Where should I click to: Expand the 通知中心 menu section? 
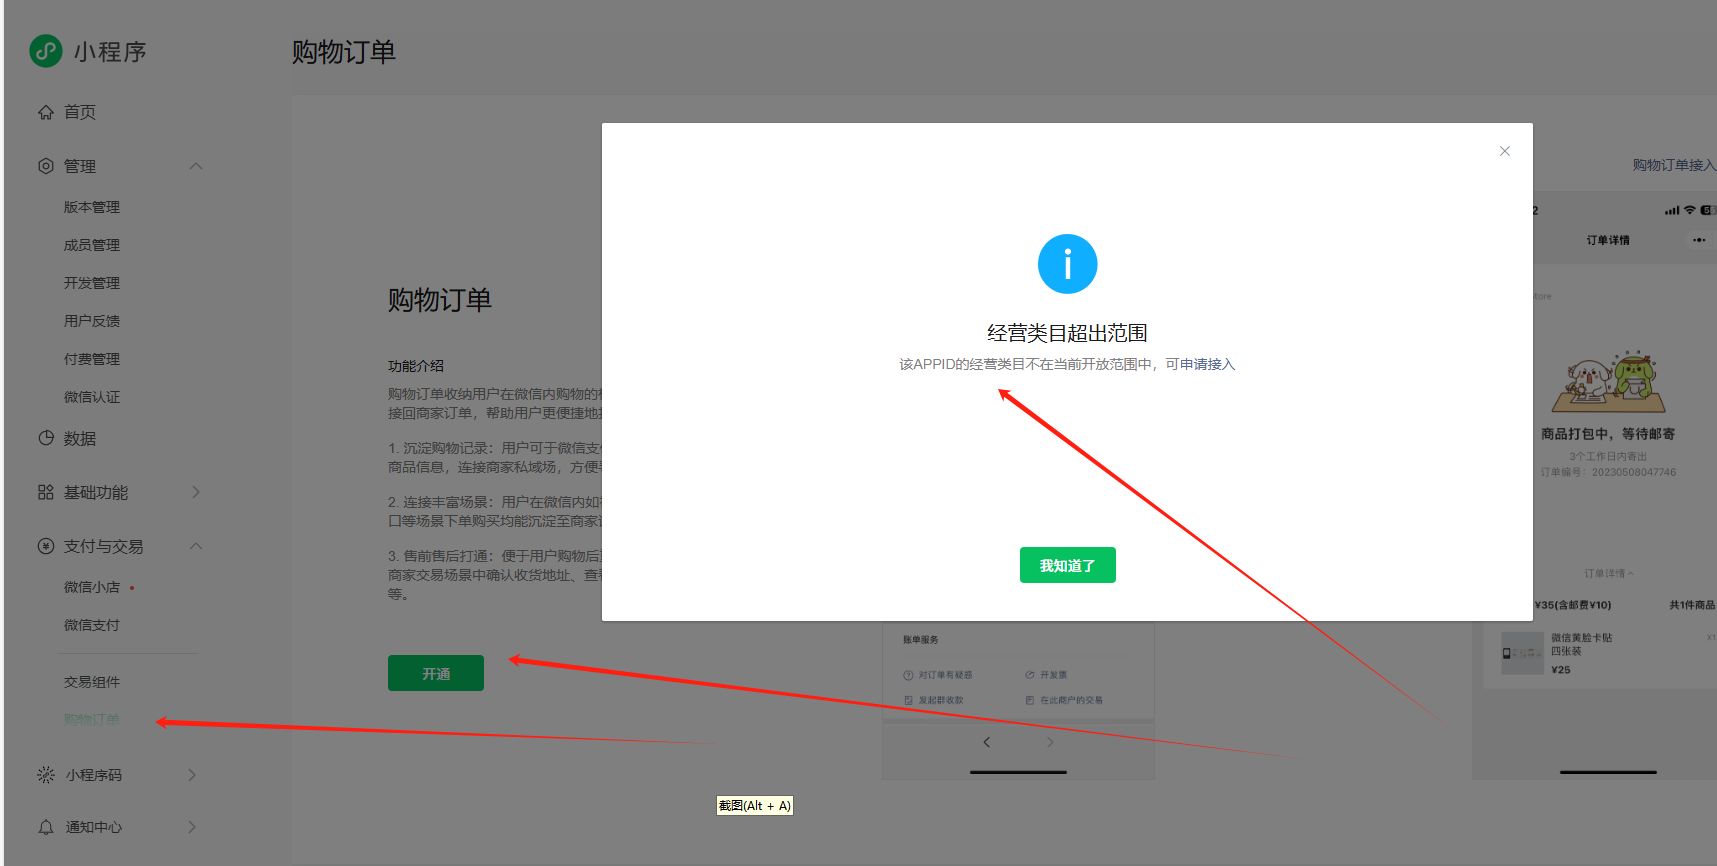pos(192,827)
